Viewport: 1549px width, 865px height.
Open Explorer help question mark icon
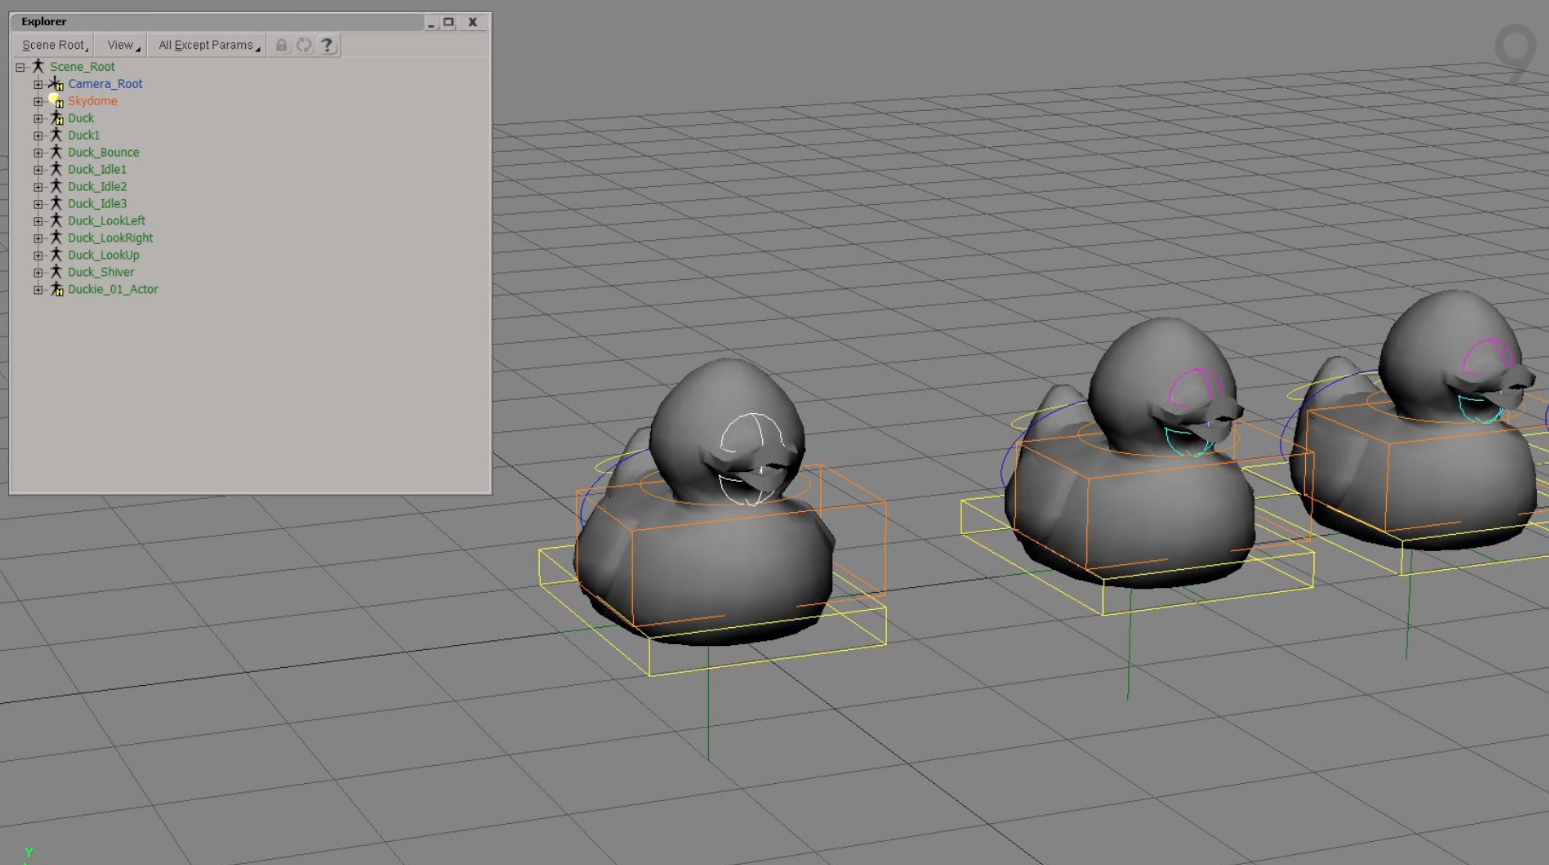pyautogui.click(x=327, y=45)
